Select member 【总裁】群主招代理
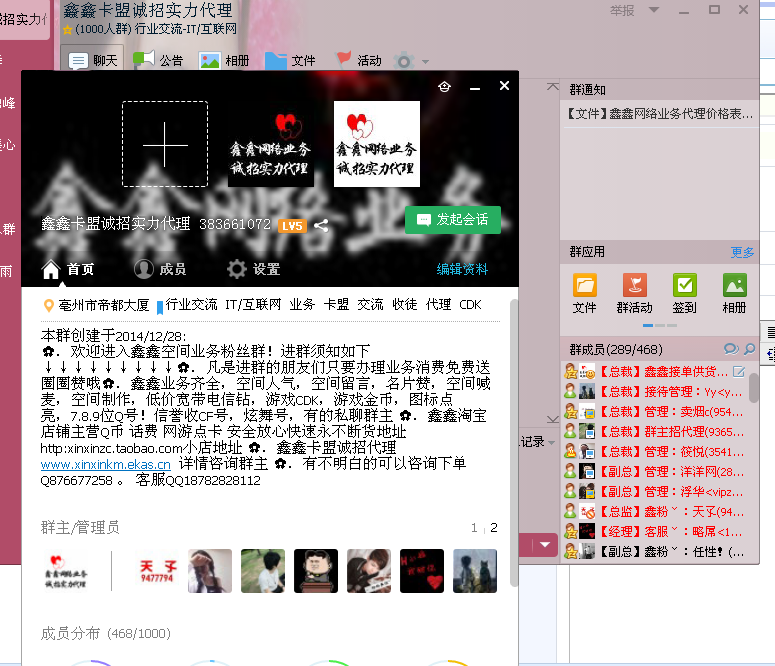This screenshot has width=775, height=666. point(654,432)
